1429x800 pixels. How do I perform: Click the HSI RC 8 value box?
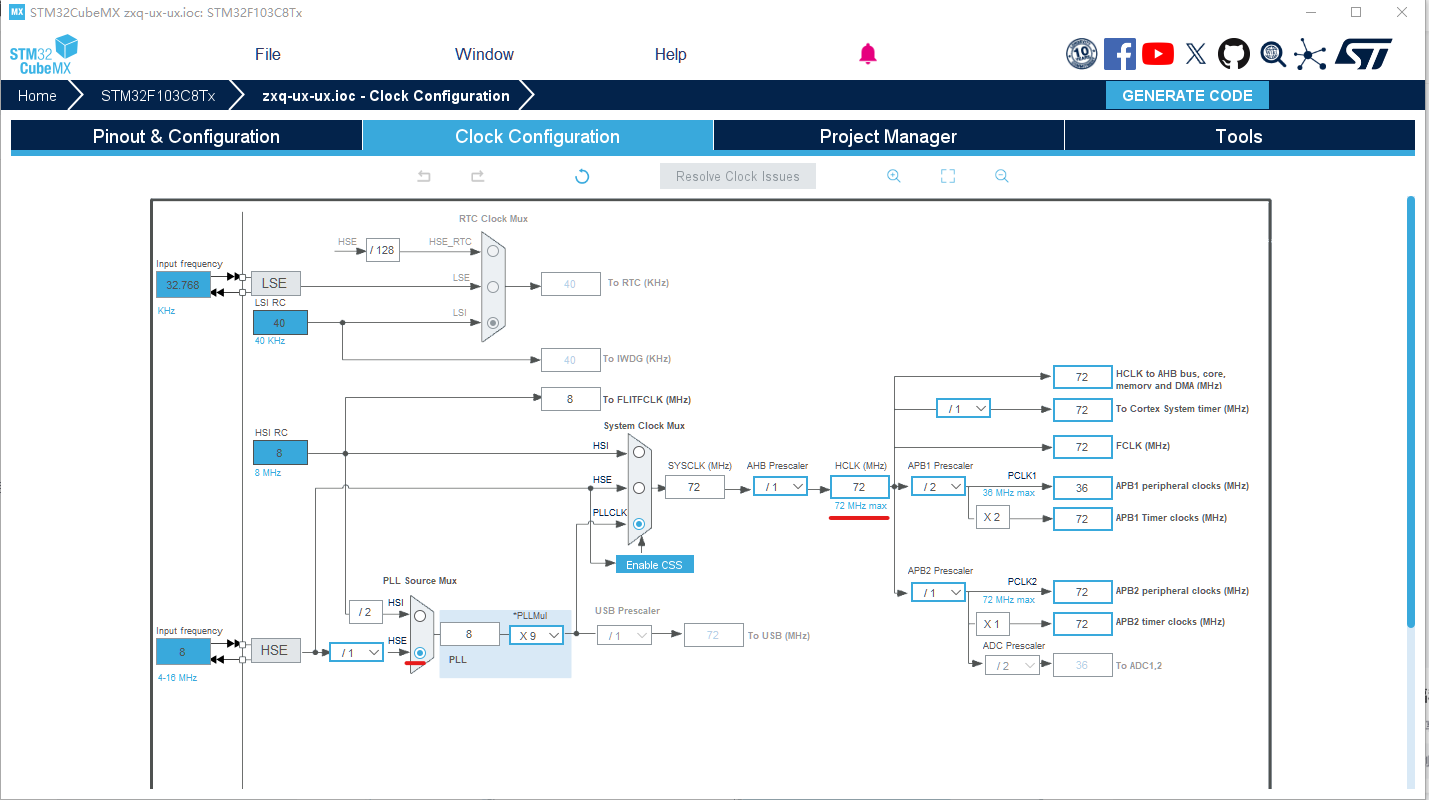click(280, 452)
